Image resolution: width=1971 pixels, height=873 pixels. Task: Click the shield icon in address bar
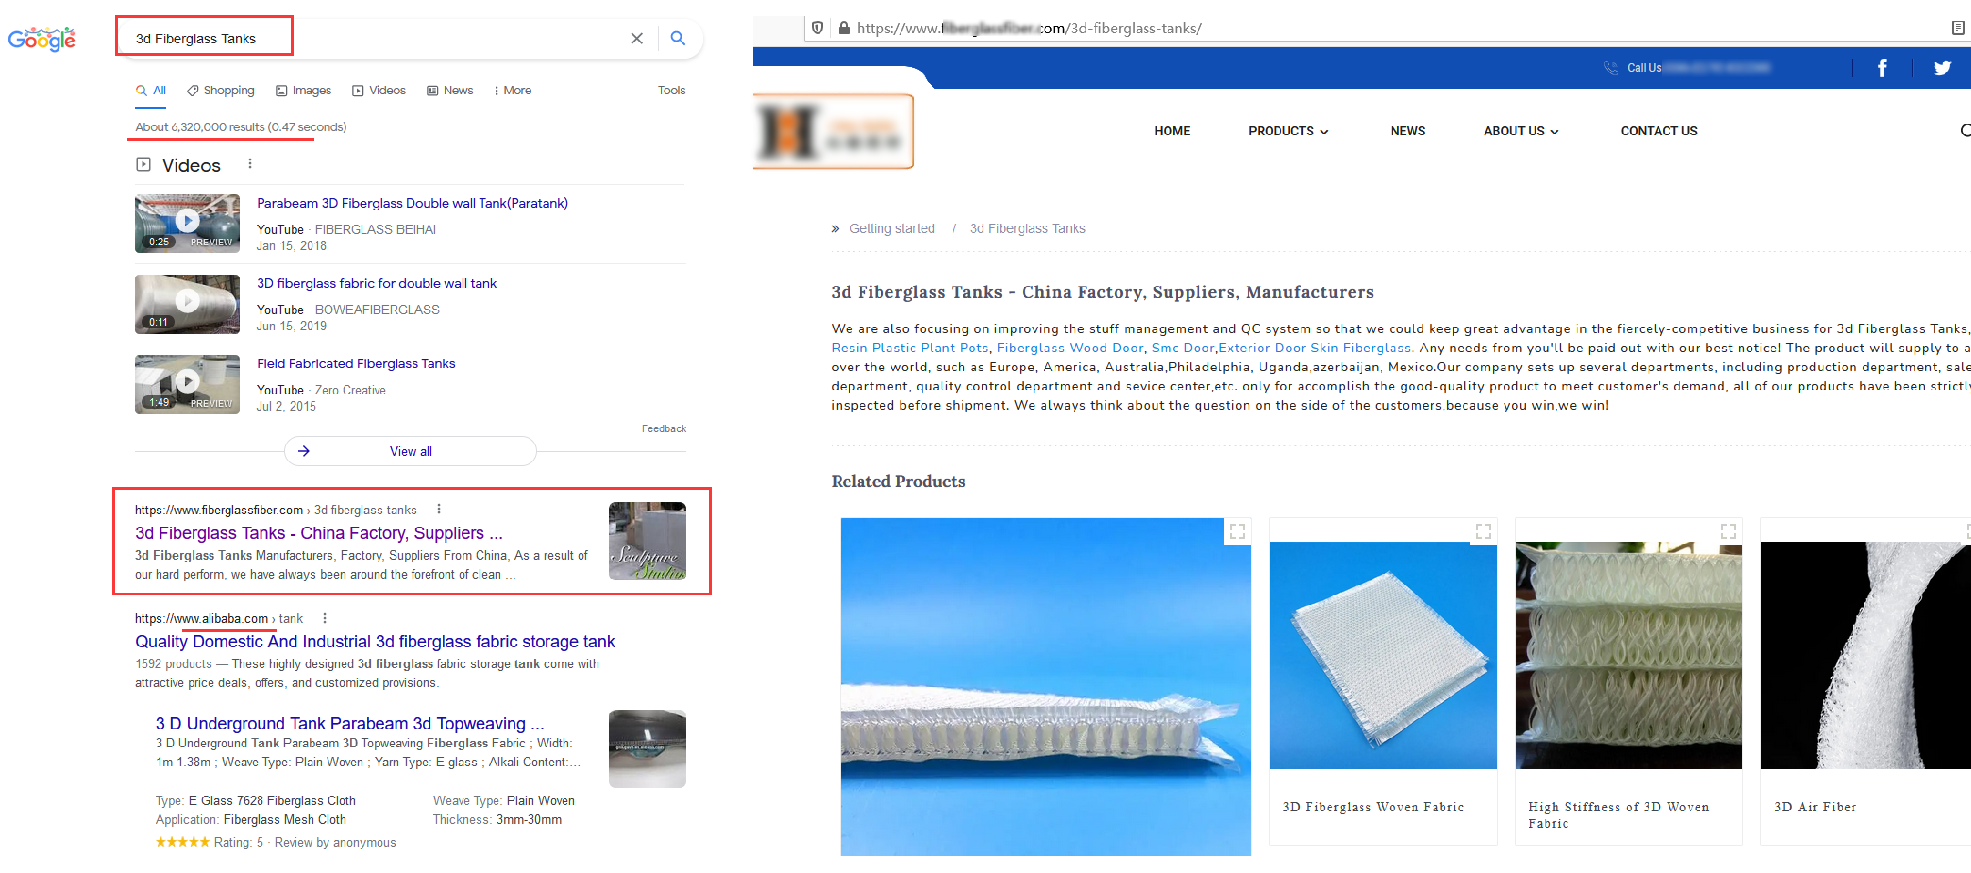coord(818,28)
